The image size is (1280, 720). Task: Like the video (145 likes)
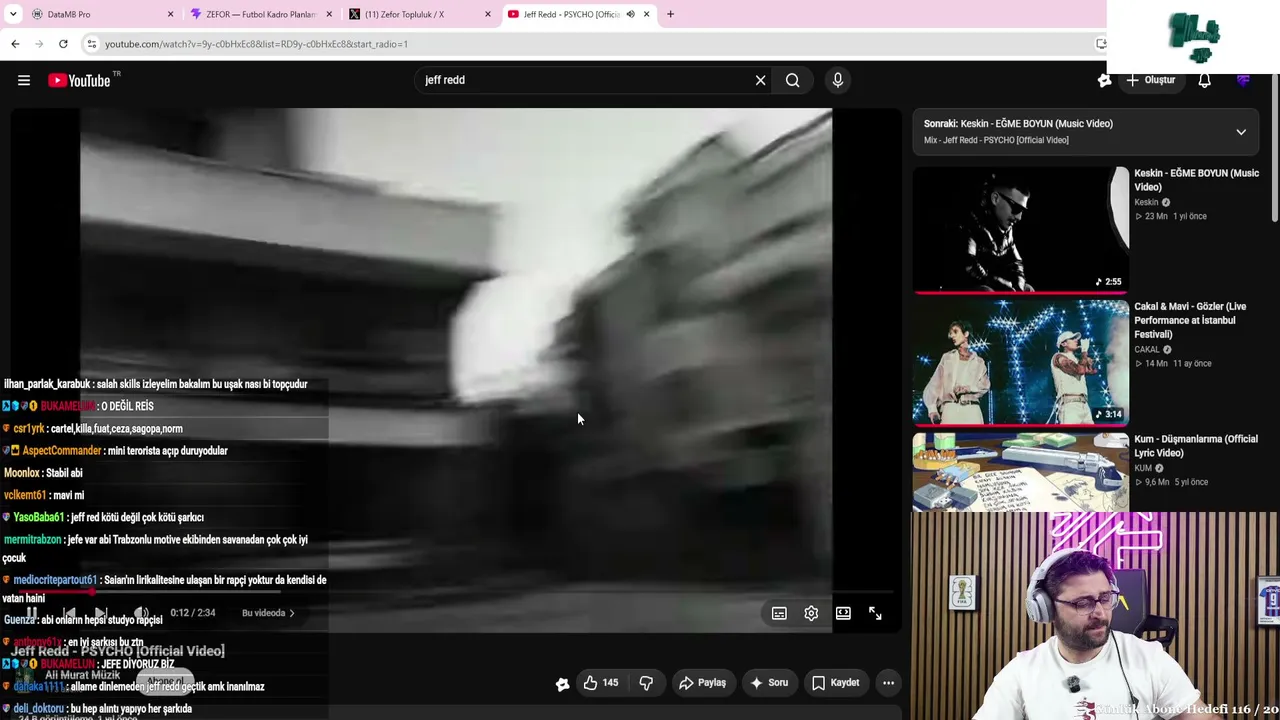point(601,683)
